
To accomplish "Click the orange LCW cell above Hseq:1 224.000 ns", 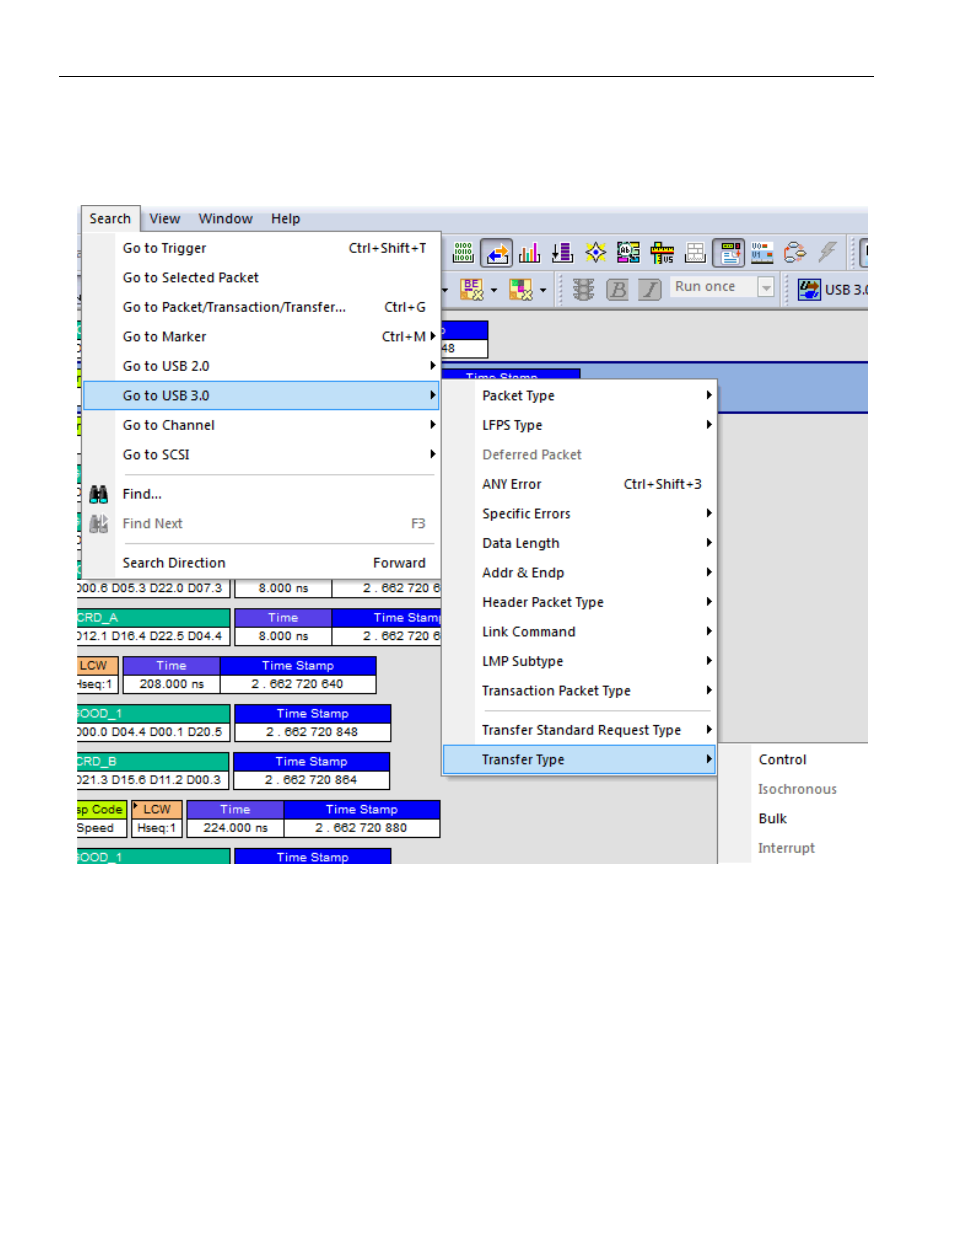I will (157, 809).
